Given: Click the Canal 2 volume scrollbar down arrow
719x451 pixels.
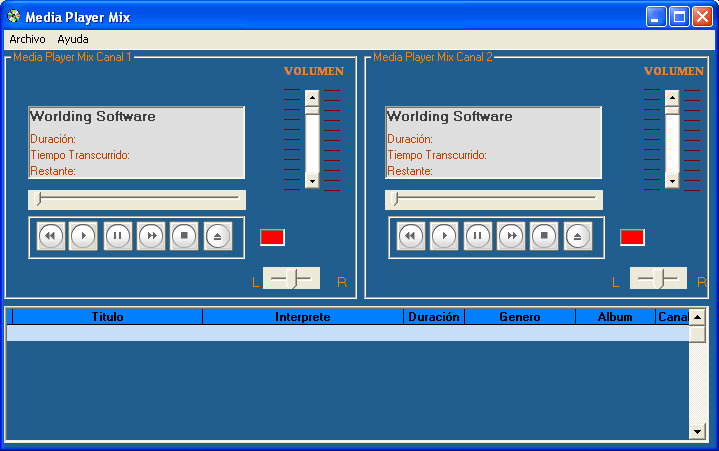Looking at the screenshot, I should 672,181.
